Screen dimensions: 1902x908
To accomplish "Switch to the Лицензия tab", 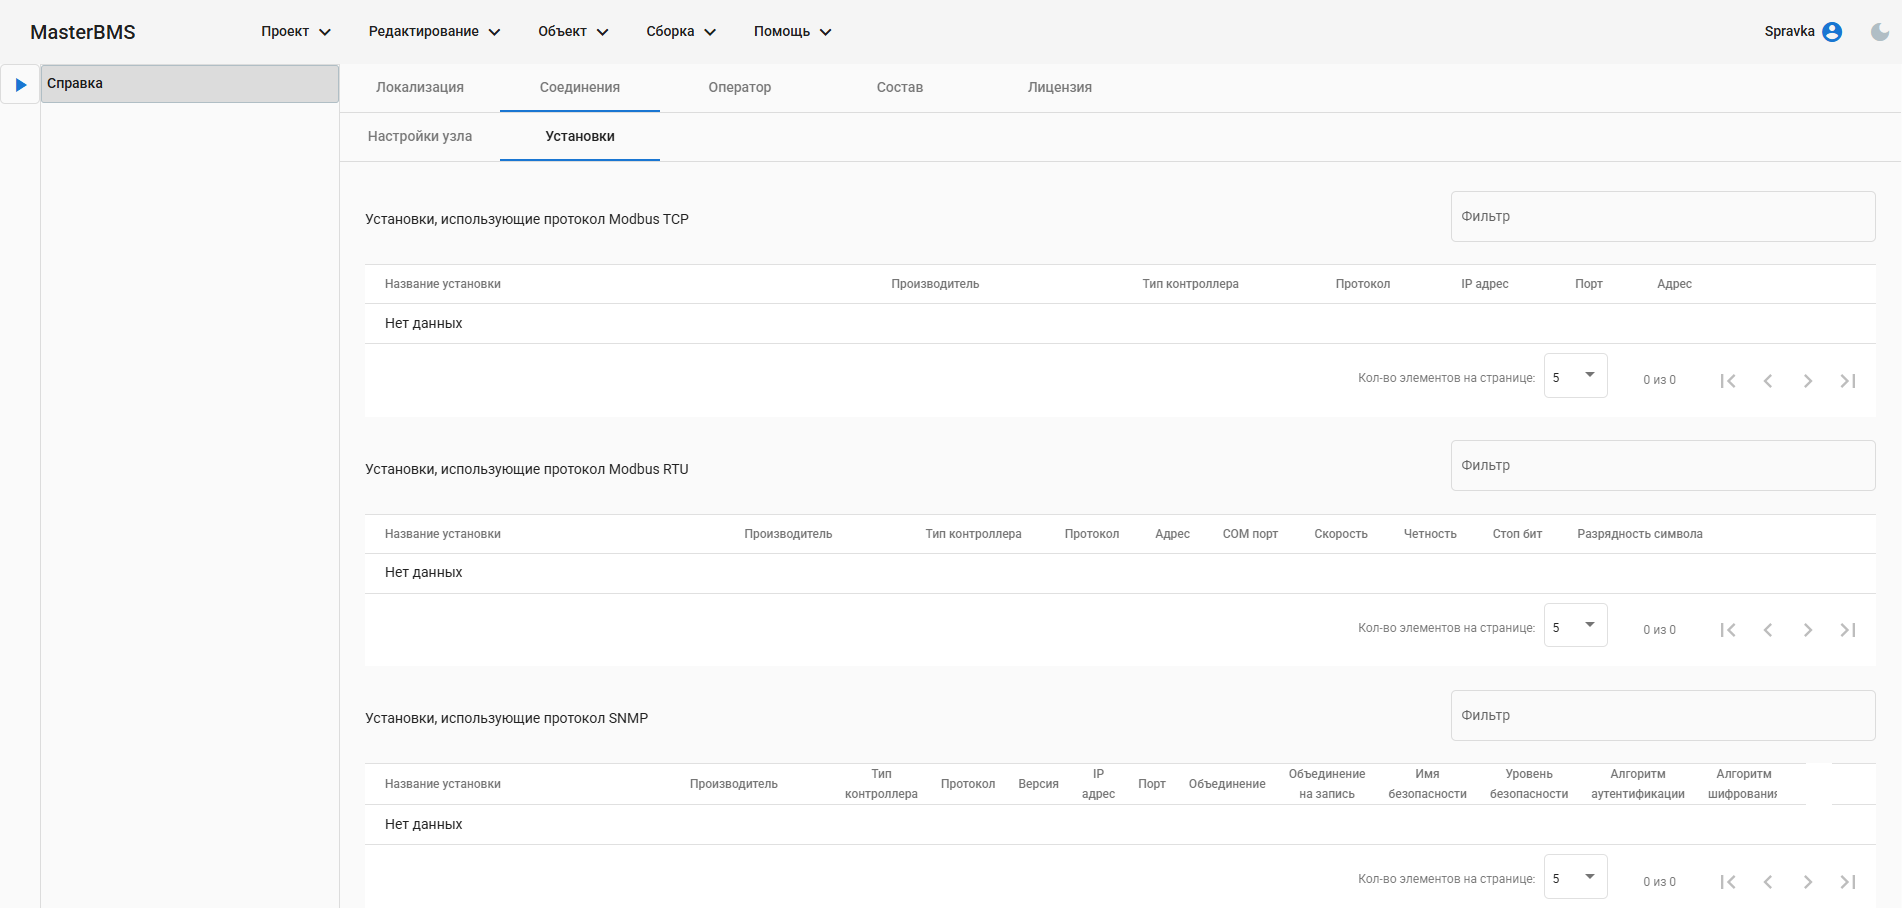I will (x=1059, y=88).
